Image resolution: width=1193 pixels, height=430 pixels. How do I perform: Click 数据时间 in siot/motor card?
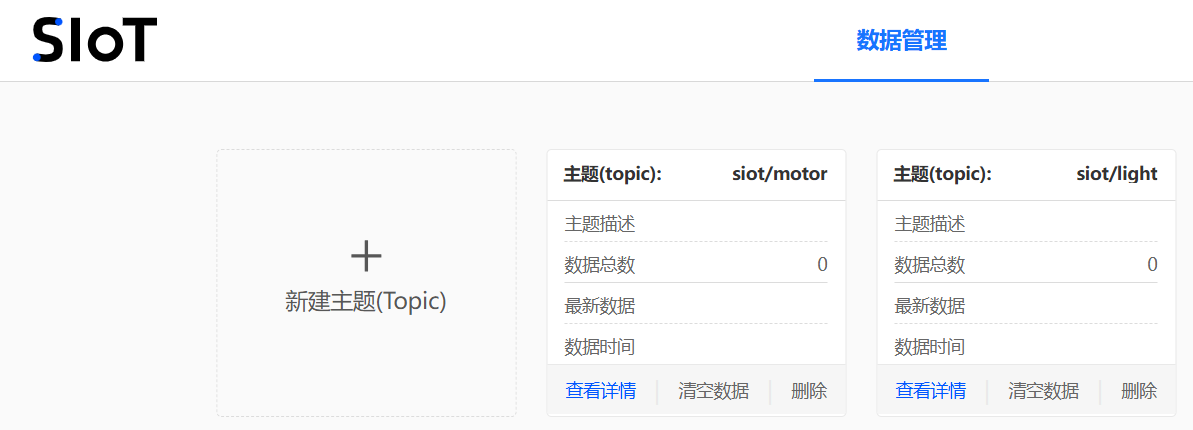600,347
